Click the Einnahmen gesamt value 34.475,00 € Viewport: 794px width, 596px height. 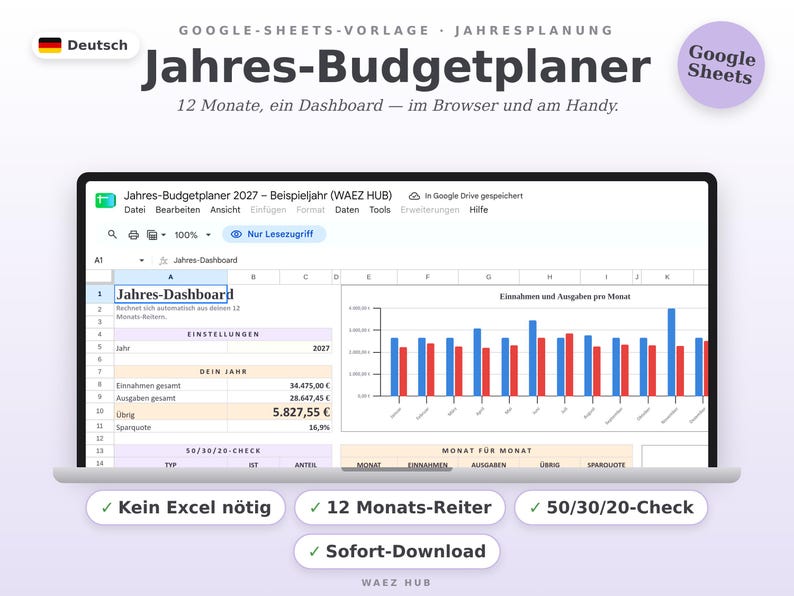280,385
